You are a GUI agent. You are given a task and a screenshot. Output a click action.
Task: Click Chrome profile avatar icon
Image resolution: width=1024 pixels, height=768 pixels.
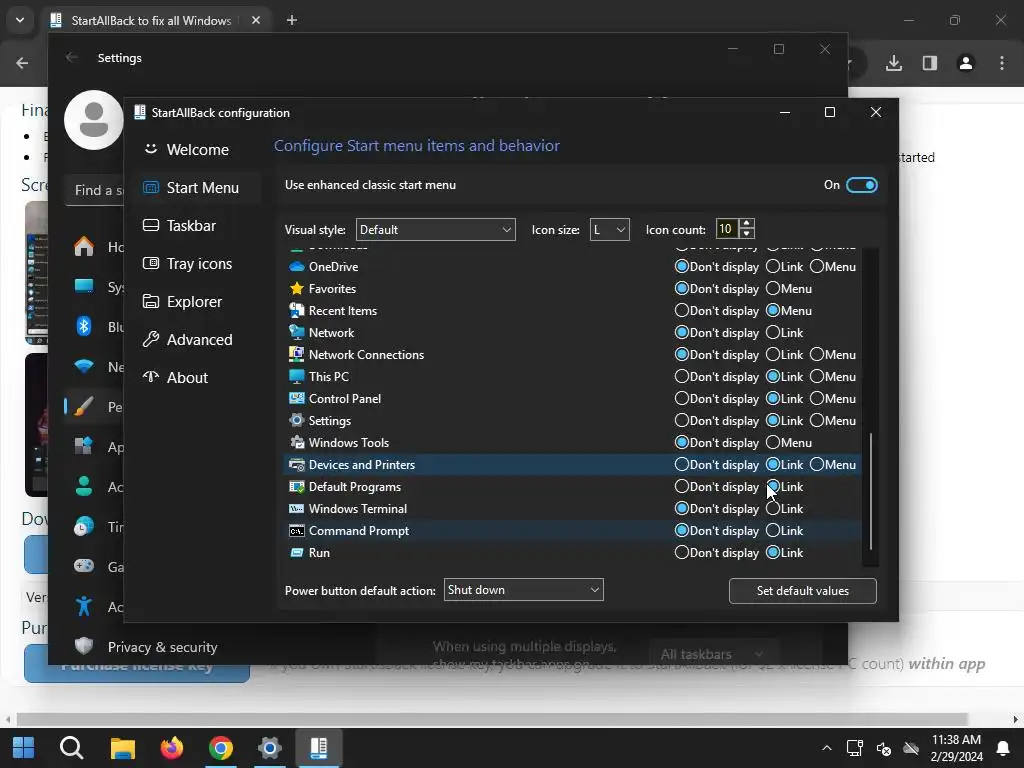(x=966, y=63)
